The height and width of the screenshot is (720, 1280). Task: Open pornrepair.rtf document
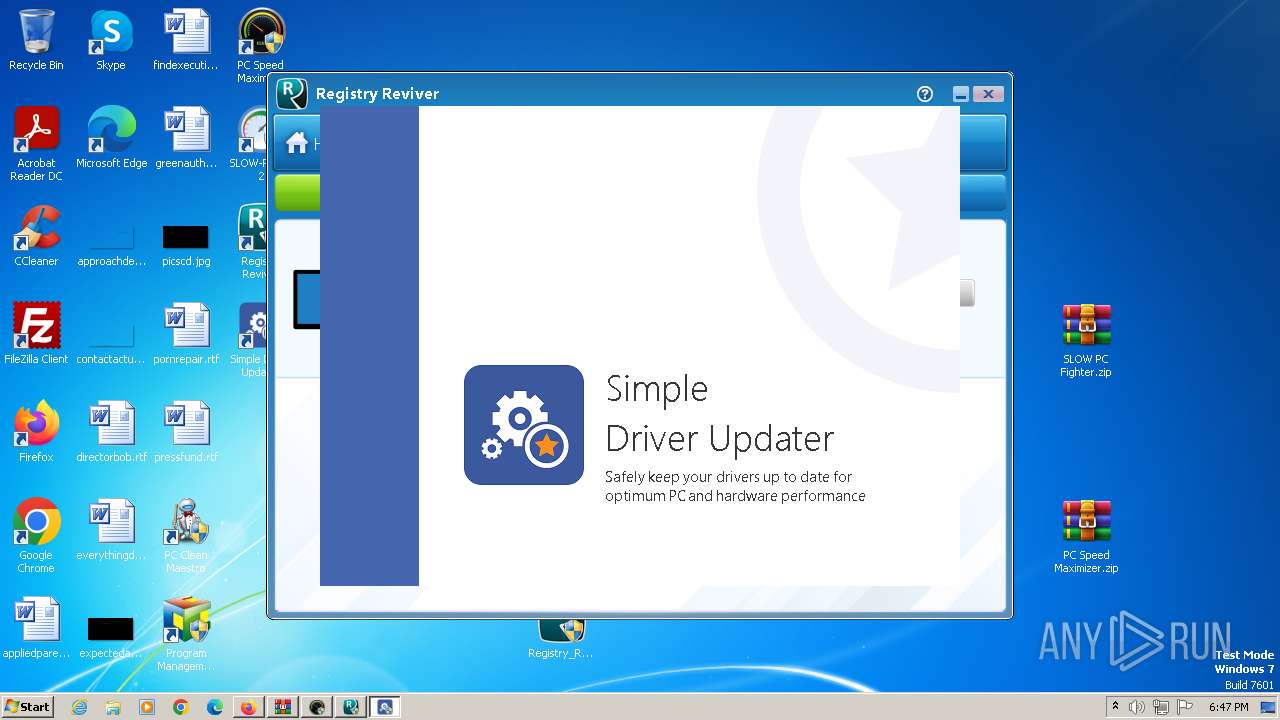(x=186, y=335)
